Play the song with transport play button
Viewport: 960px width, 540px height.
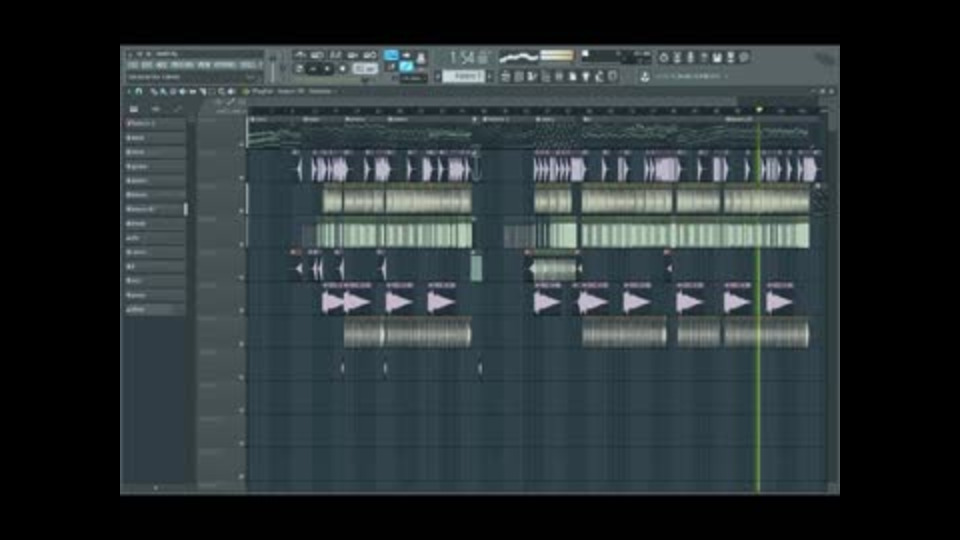pyautogui.click(x=313, y=69)
